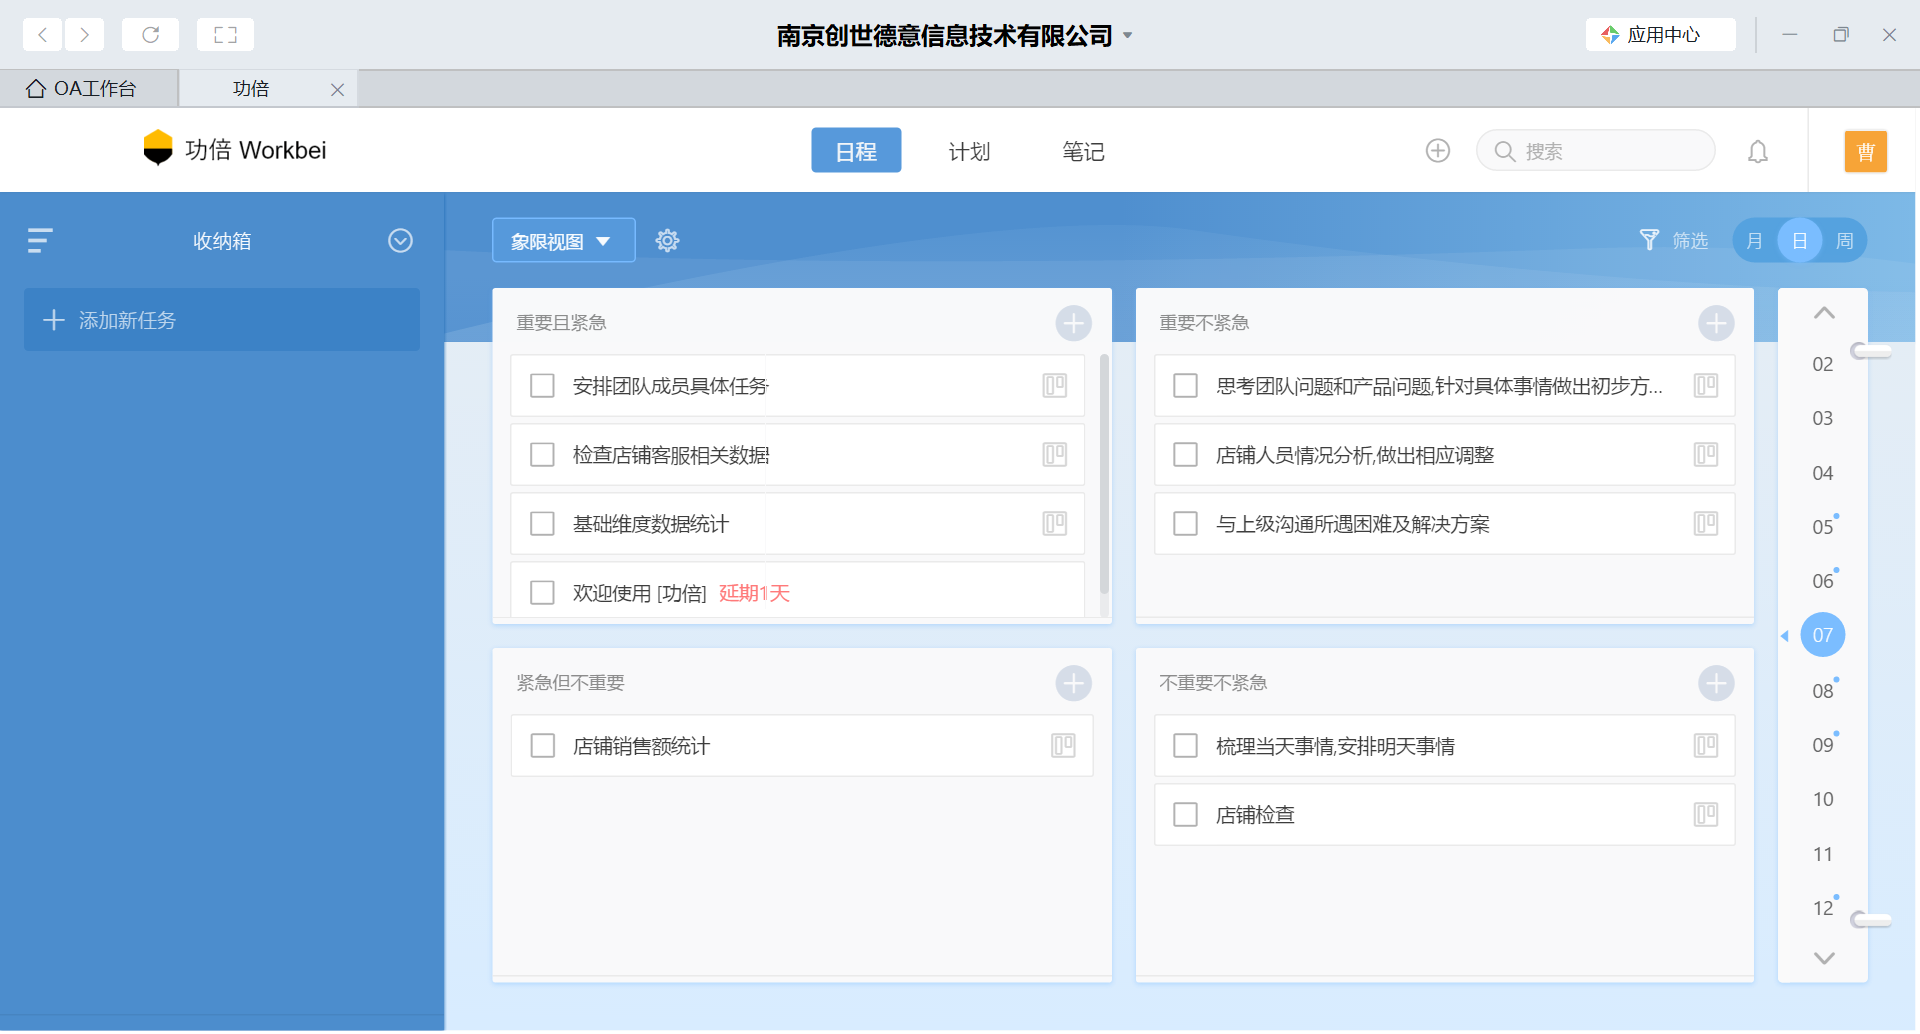Expand company name dropdown arrow
The height and width of the screenshot is (1034, 1920).
coord(1127,35)
